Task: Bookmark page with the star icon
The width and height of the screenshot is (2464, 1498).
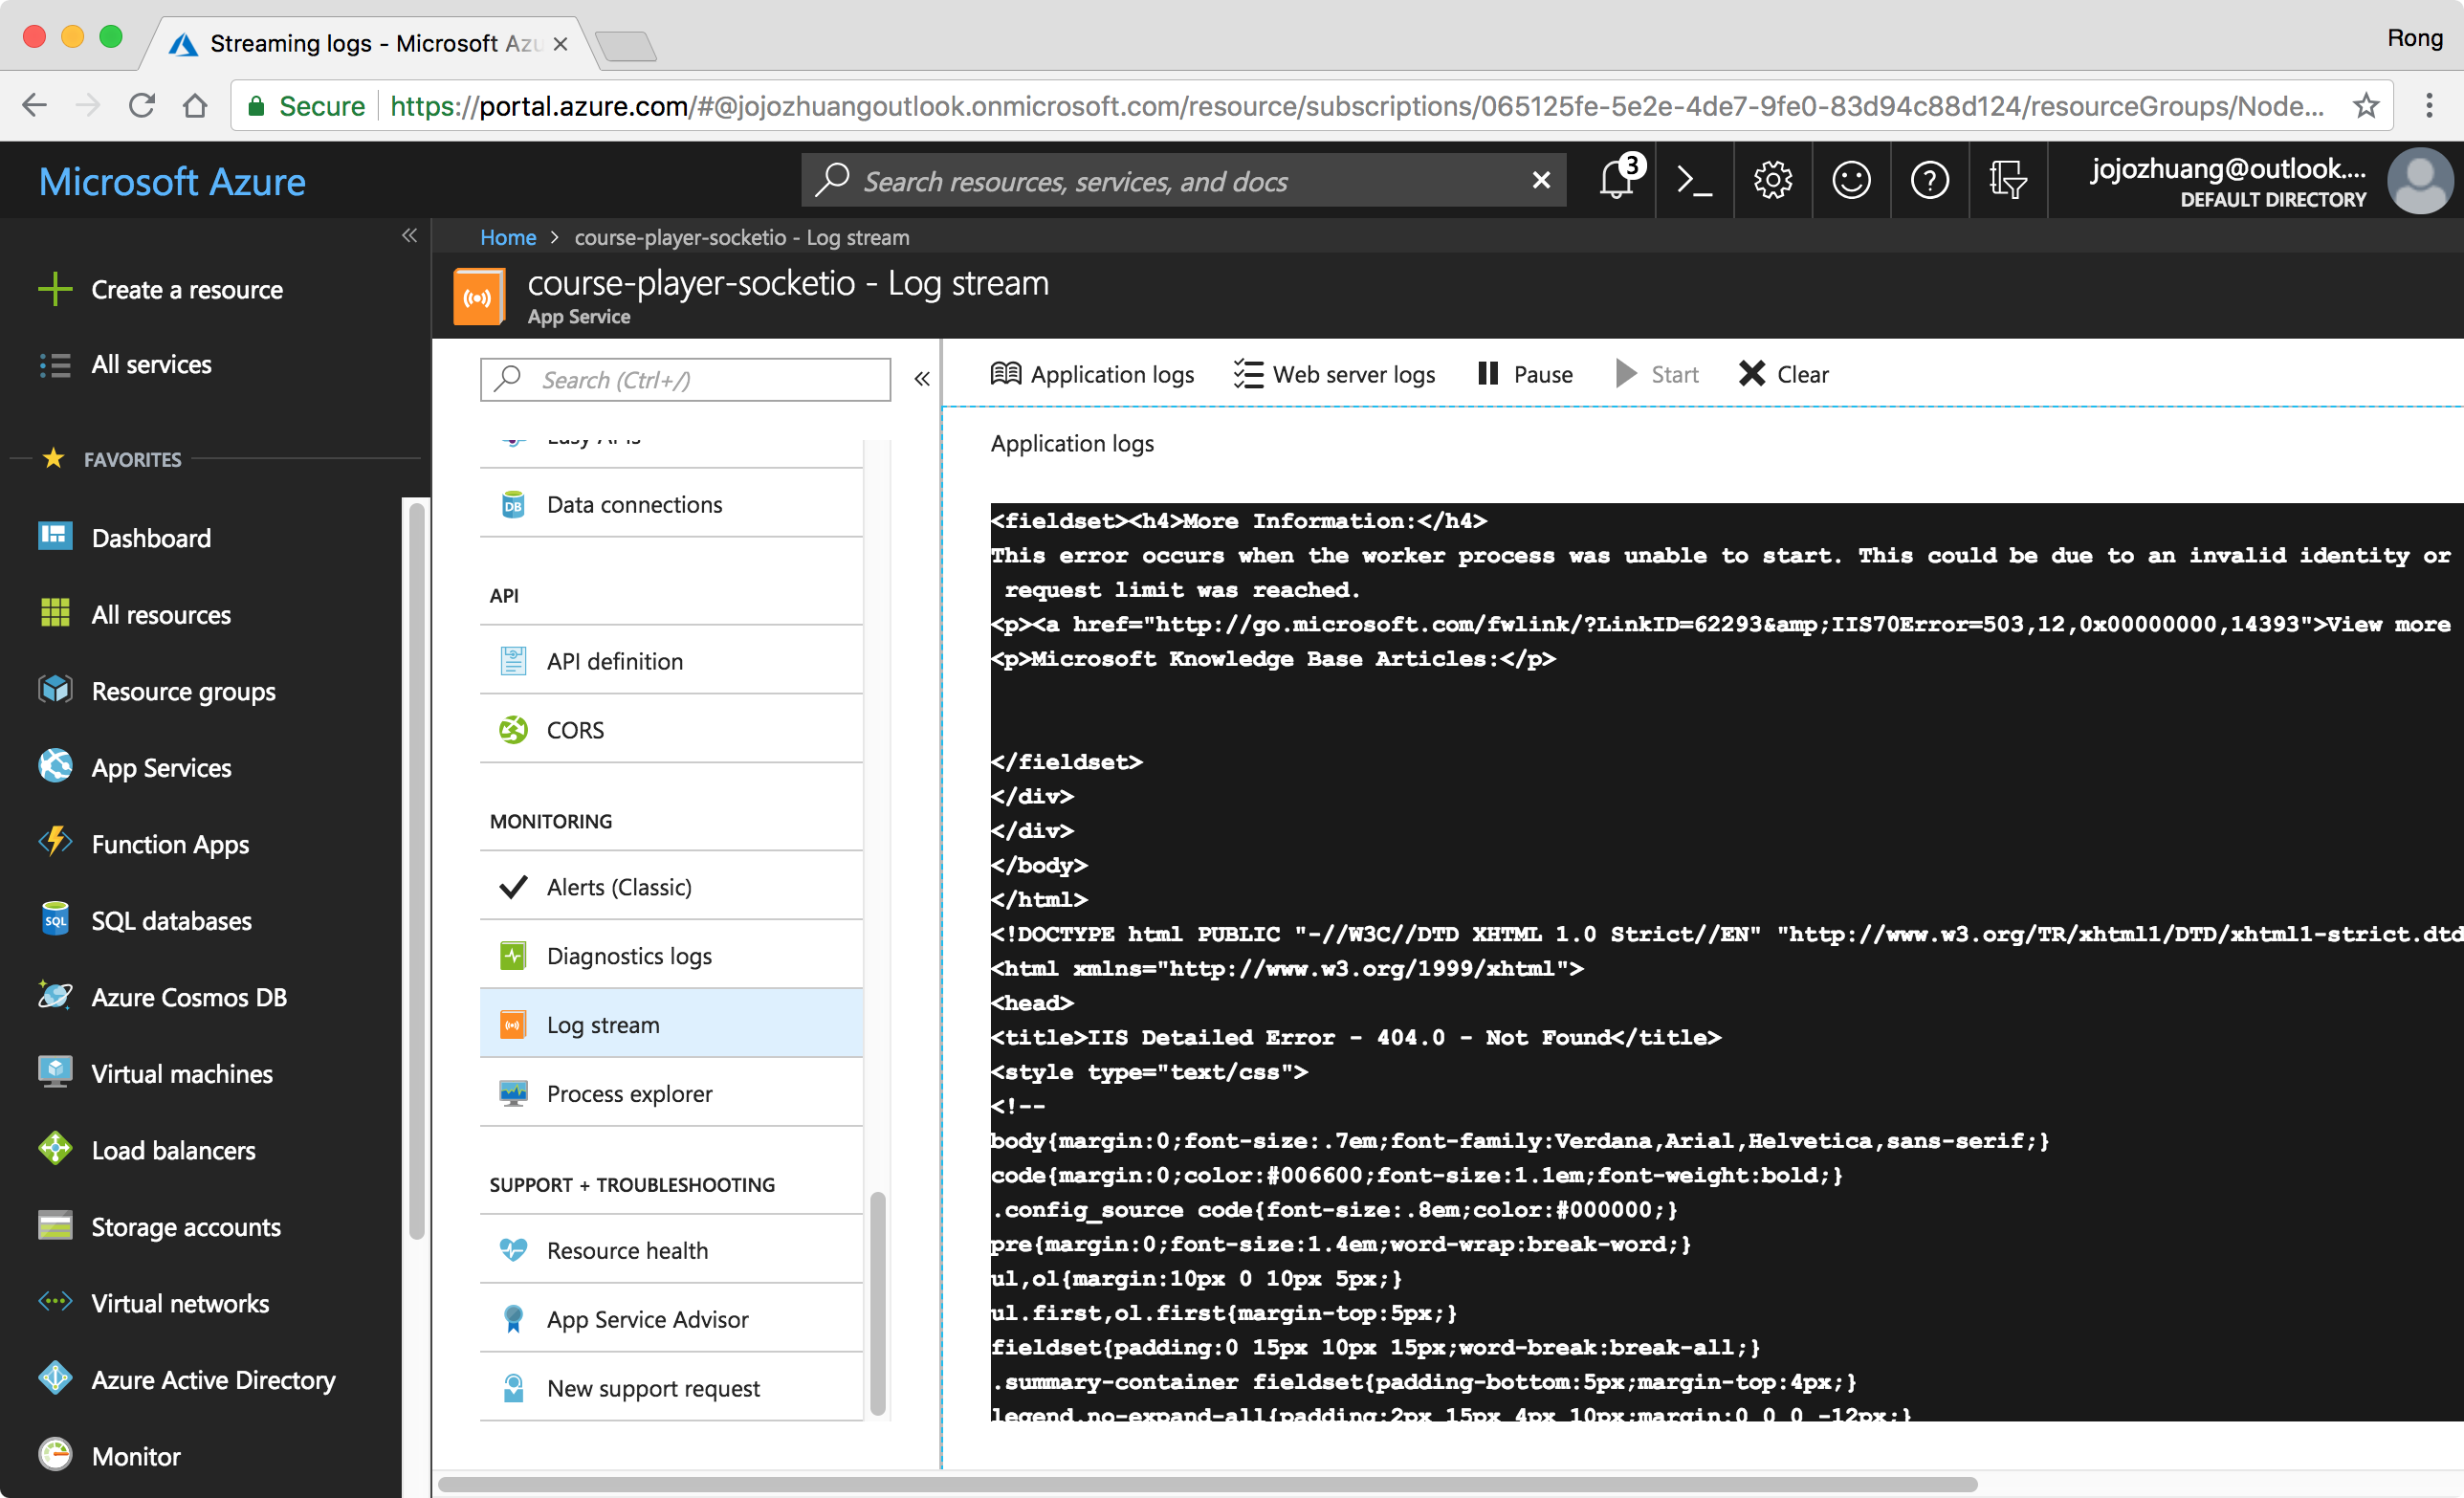Action: click(2365, 105)
